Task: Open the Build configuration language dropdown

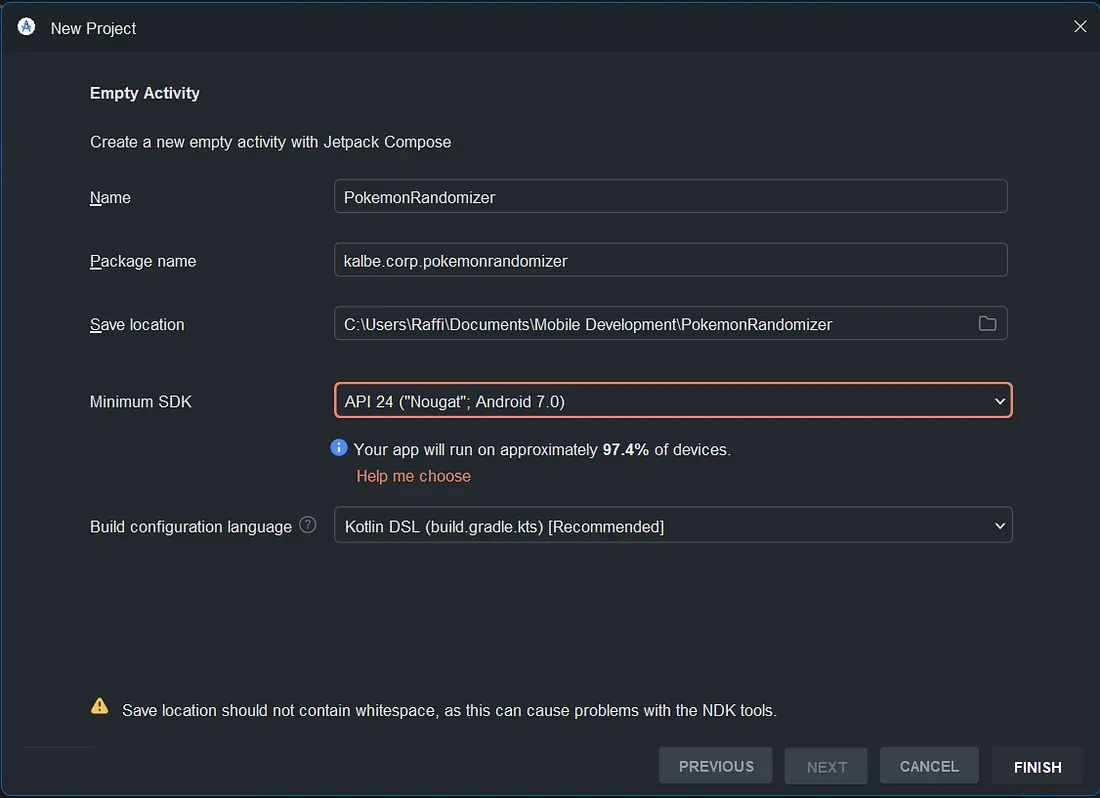Action: pyautogui.click(x=673, y=525)
